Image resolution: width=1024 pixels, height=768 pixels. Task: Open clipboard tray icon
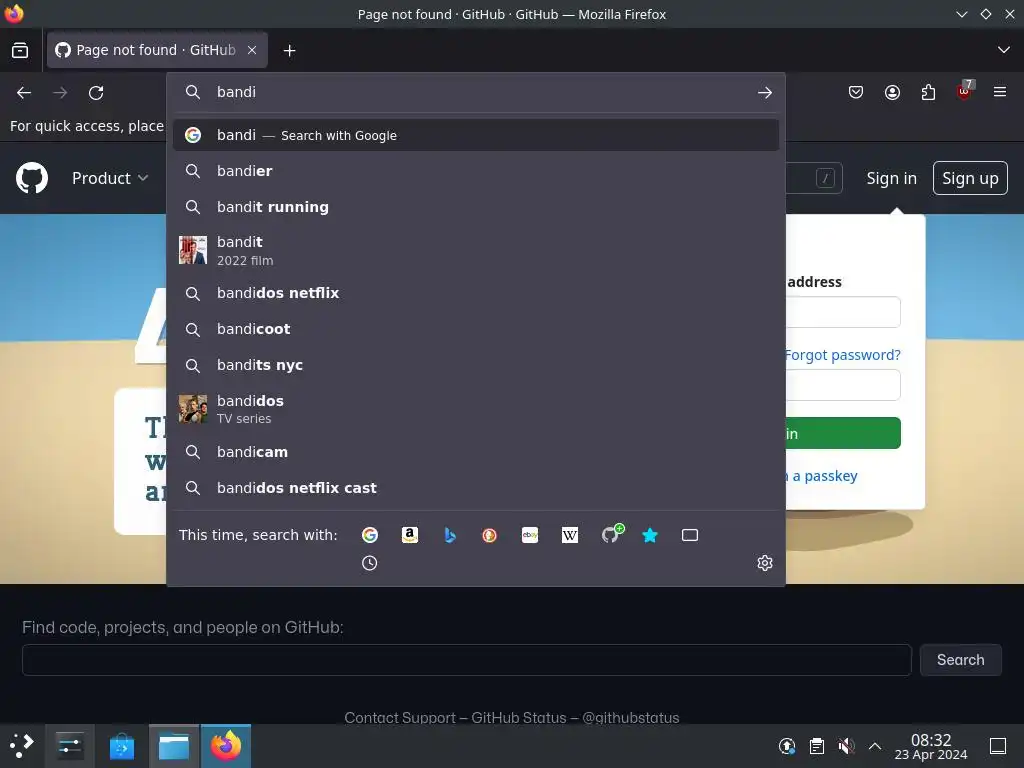(x=816, y=746)
